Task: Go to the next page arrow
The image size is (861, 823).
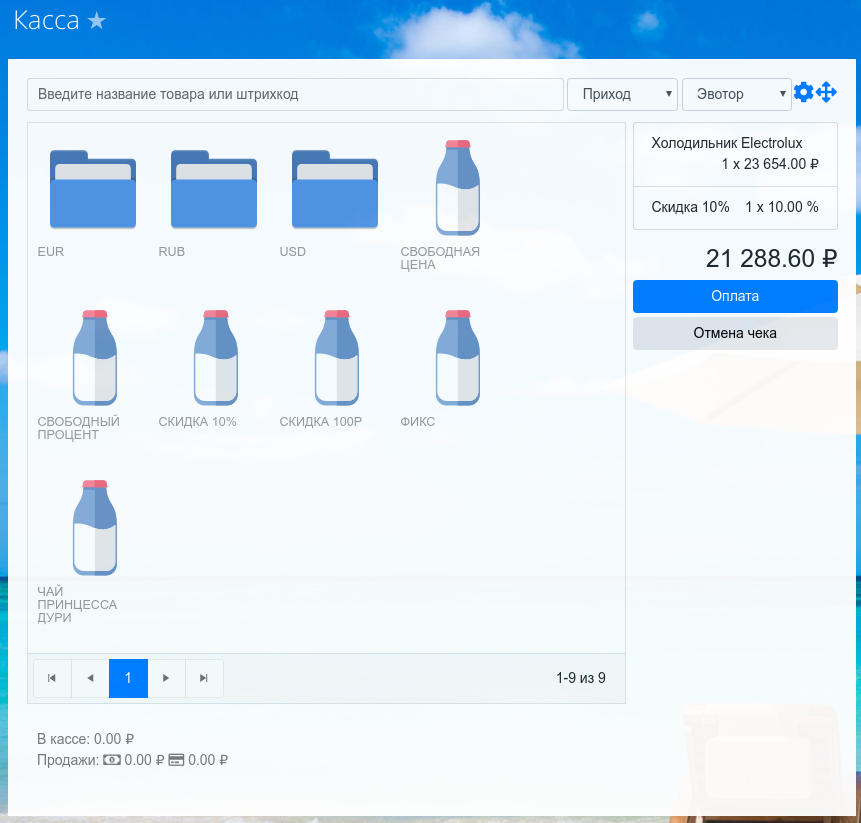Action: [166, 678]
